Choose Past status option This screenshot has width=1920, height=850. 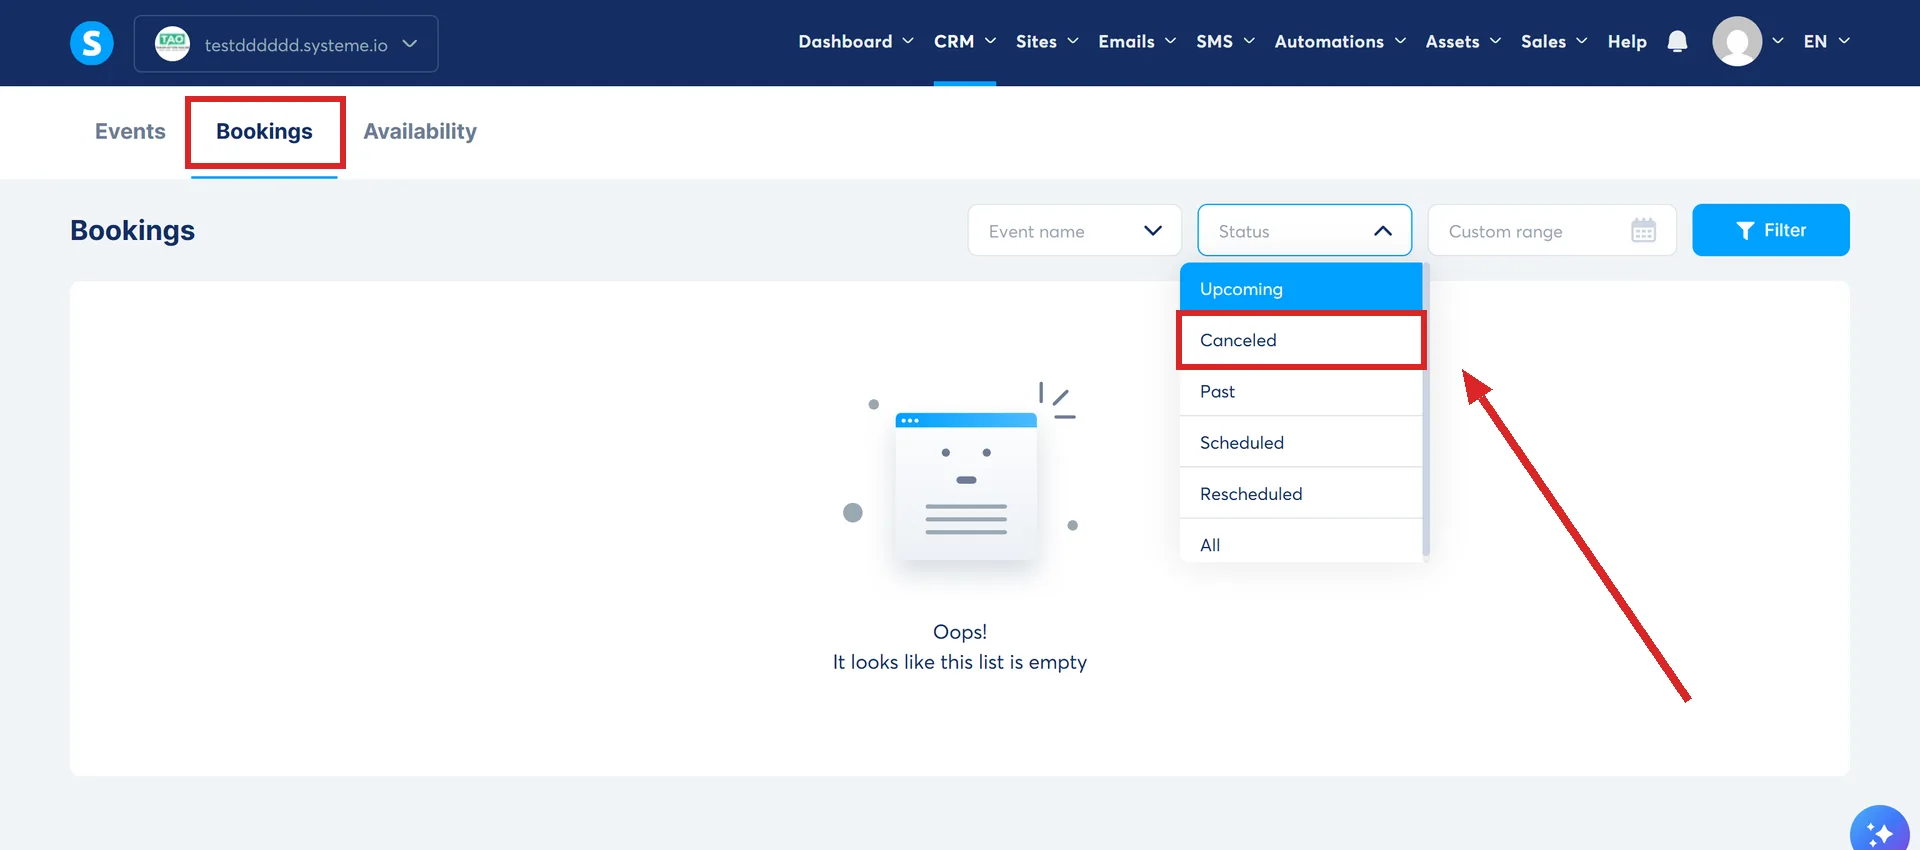[x=1300, y=391]
